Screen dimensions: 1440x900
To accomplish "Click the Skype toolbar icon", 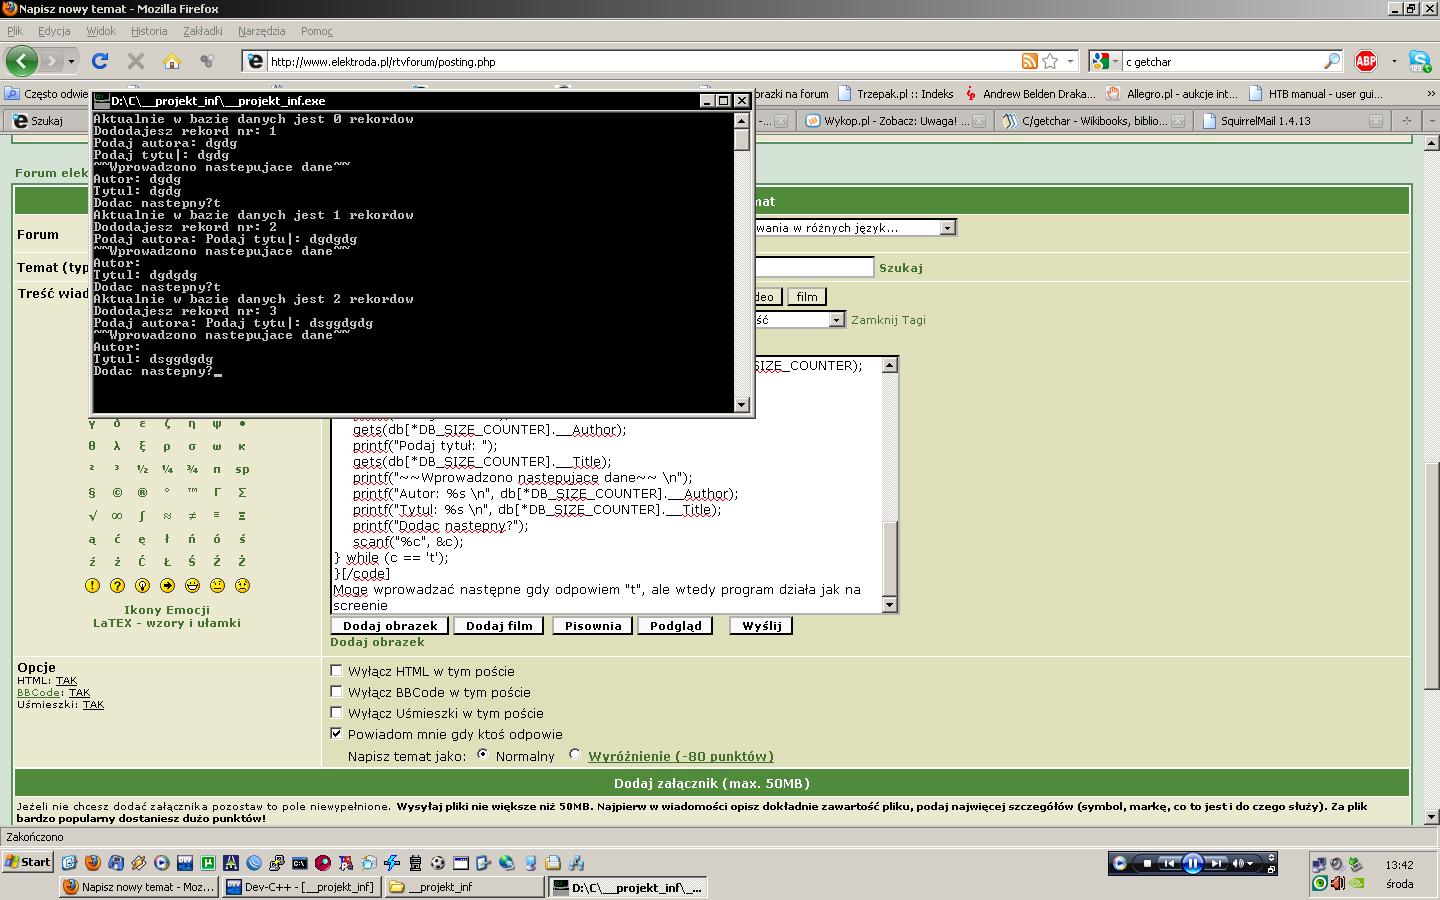I will 1419,61.
